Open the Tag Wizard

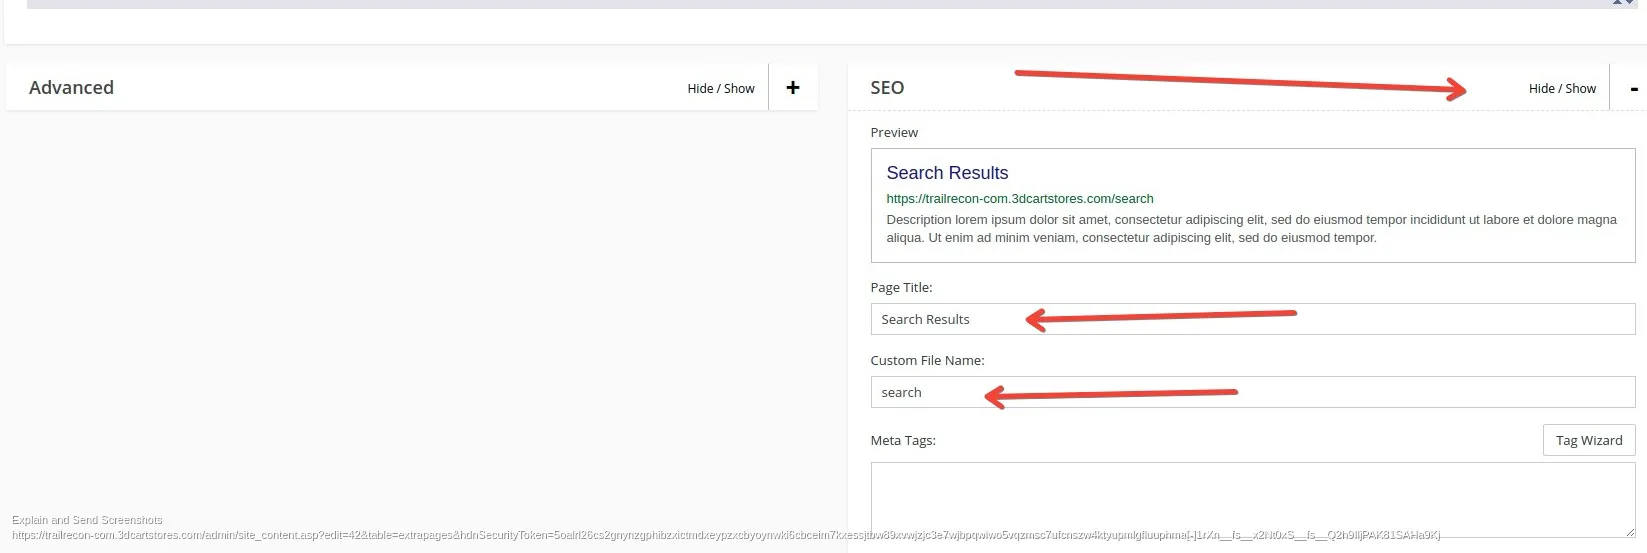(1588, 440)
